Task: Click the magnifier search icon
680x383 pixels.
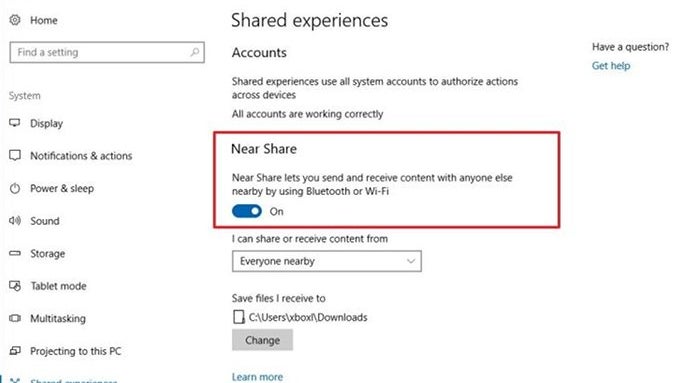Action: 195,52
